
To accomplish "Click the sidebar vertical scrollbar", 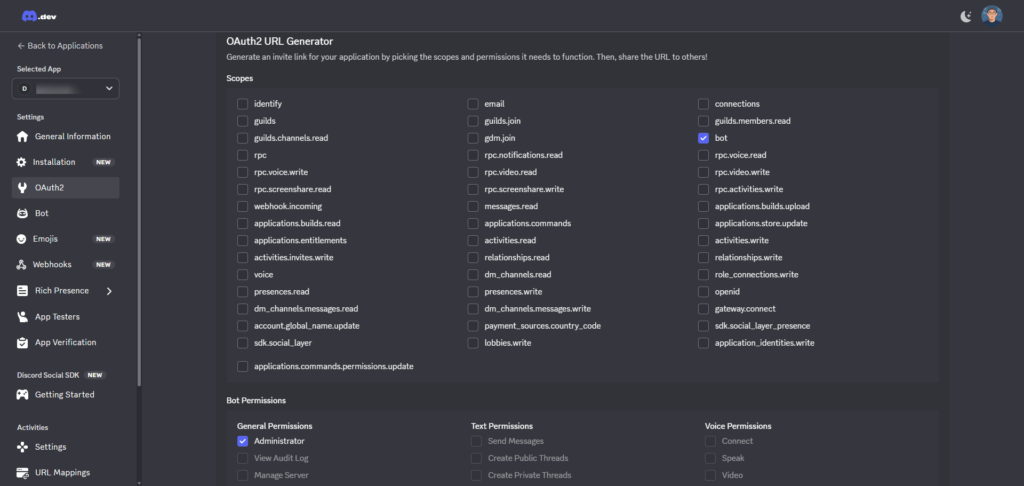I will click(139, 200).
